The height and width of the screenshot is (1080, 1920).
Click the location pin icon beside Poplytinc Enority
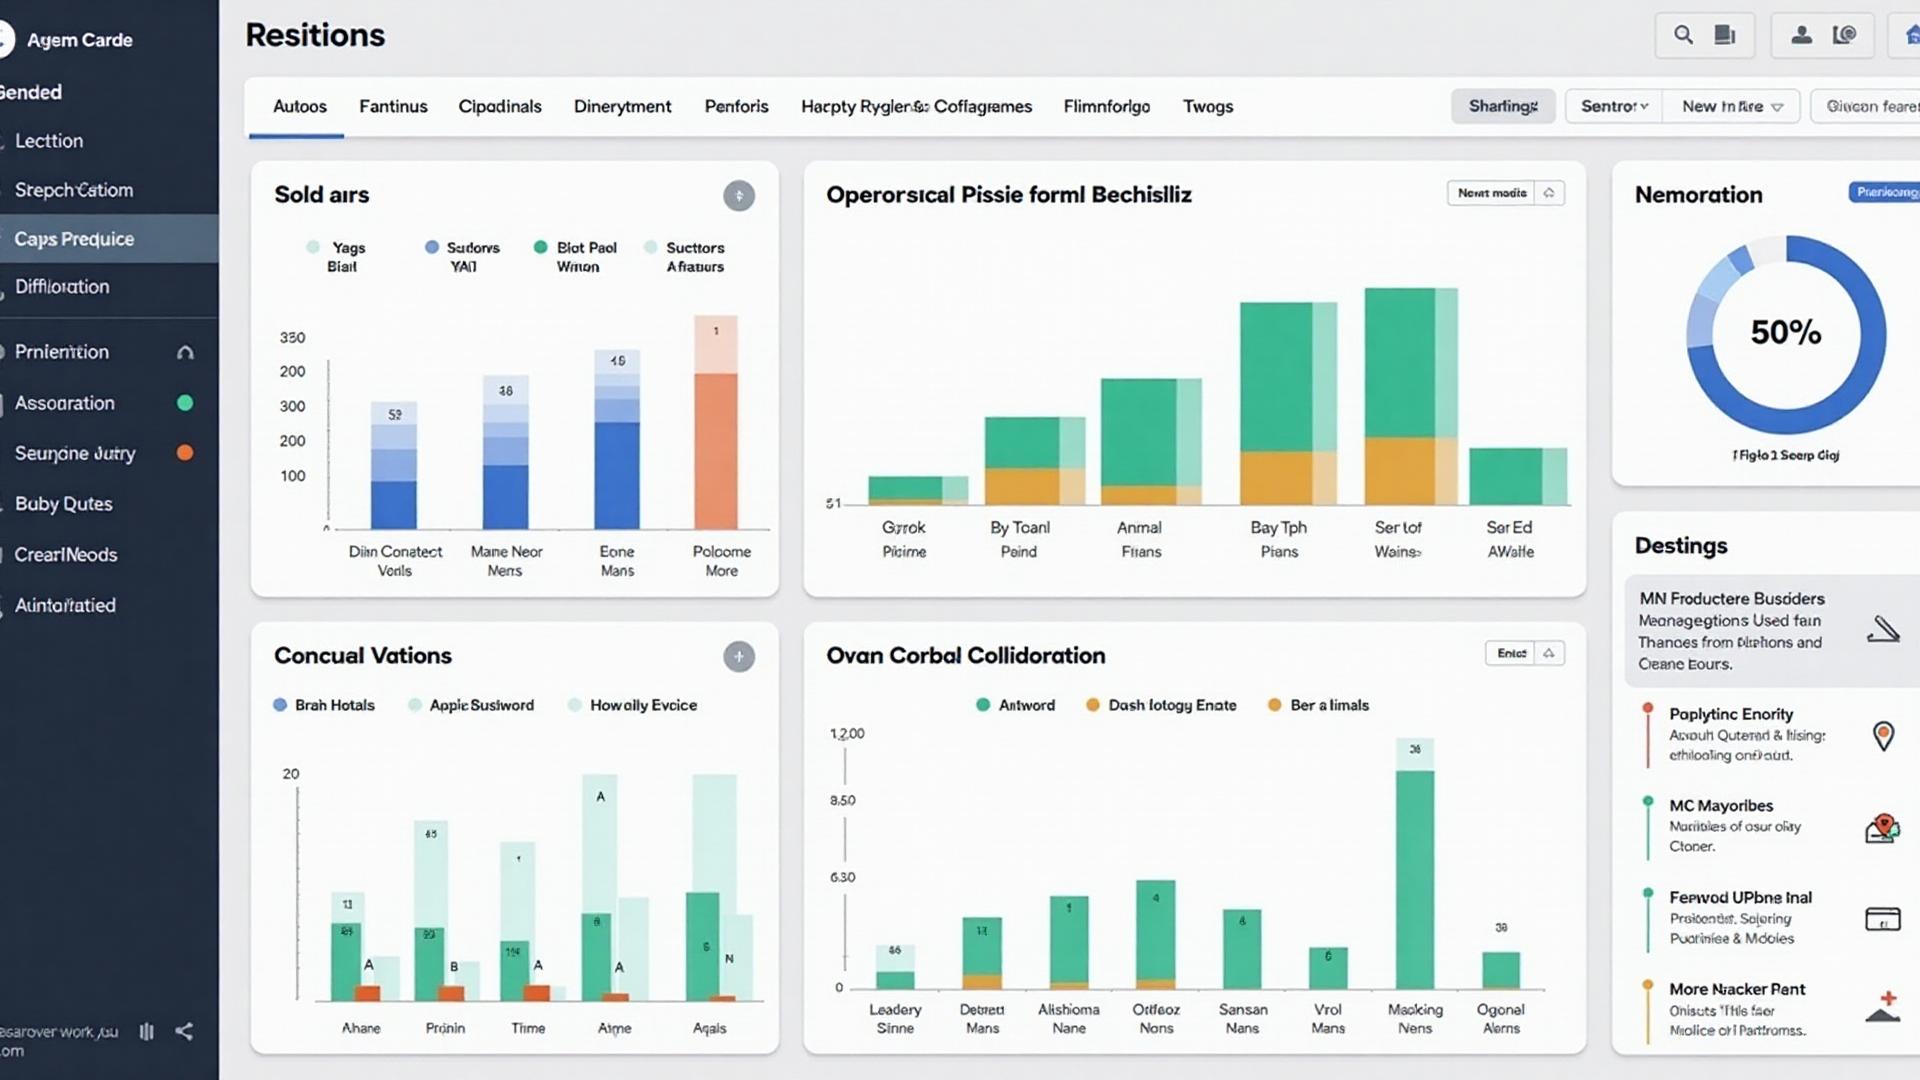click(1883, 736)
